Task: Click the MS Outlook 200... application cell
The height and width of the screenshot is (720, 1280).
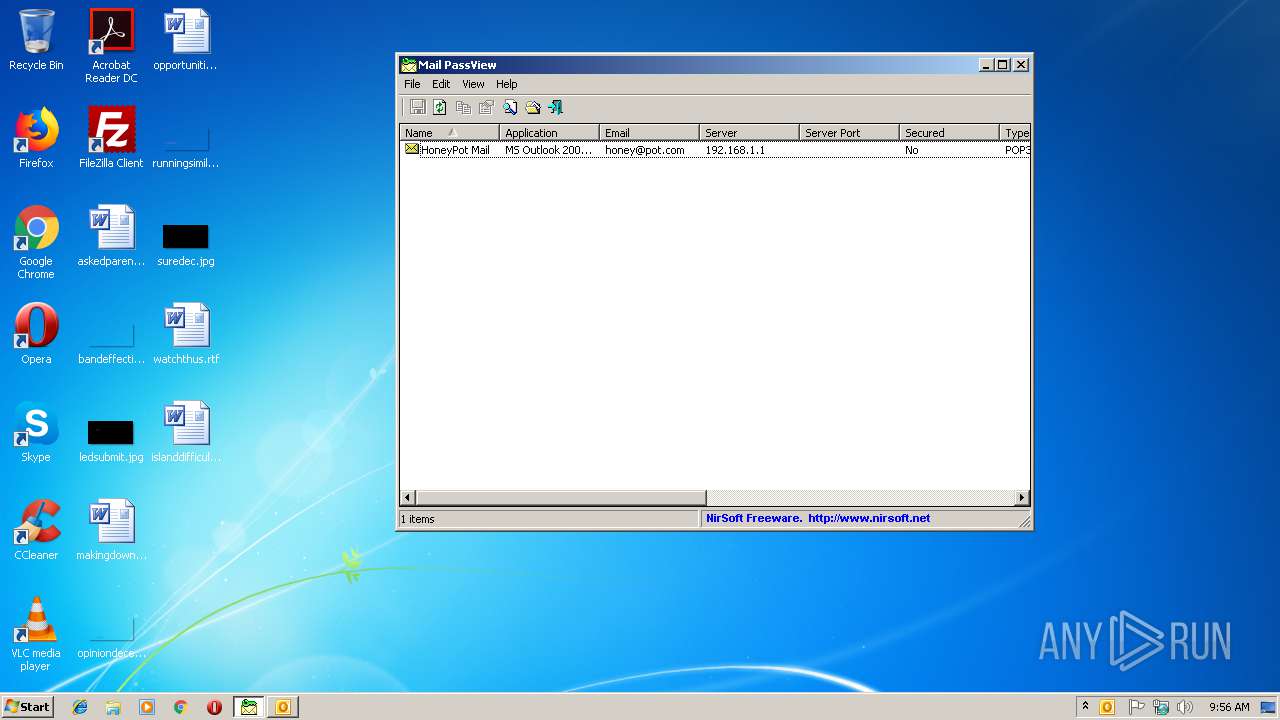Action: pos(548,150)
